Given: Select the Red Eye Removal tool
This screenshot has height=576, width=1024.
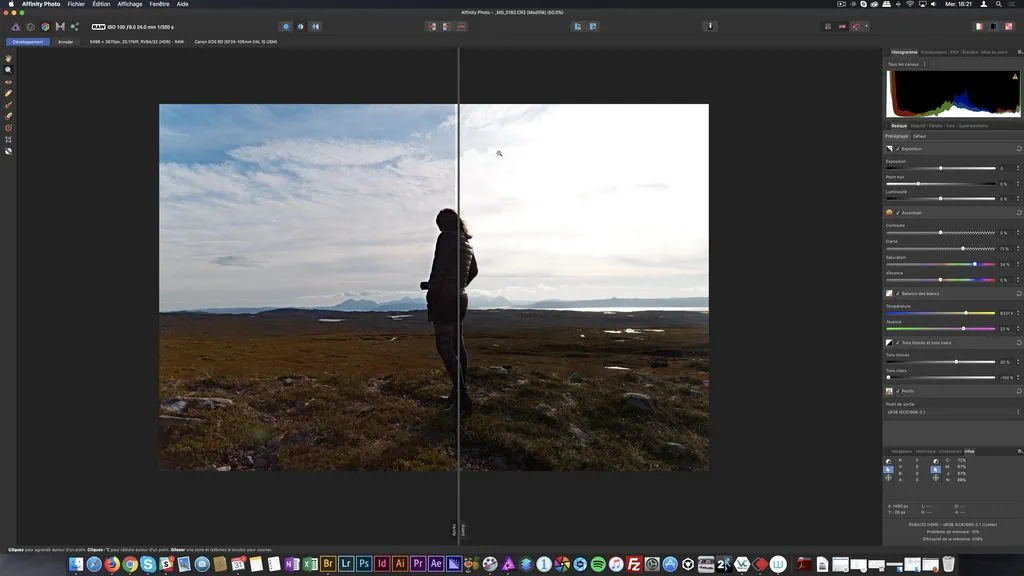Looking at the screenshot, I should [9, 81].
